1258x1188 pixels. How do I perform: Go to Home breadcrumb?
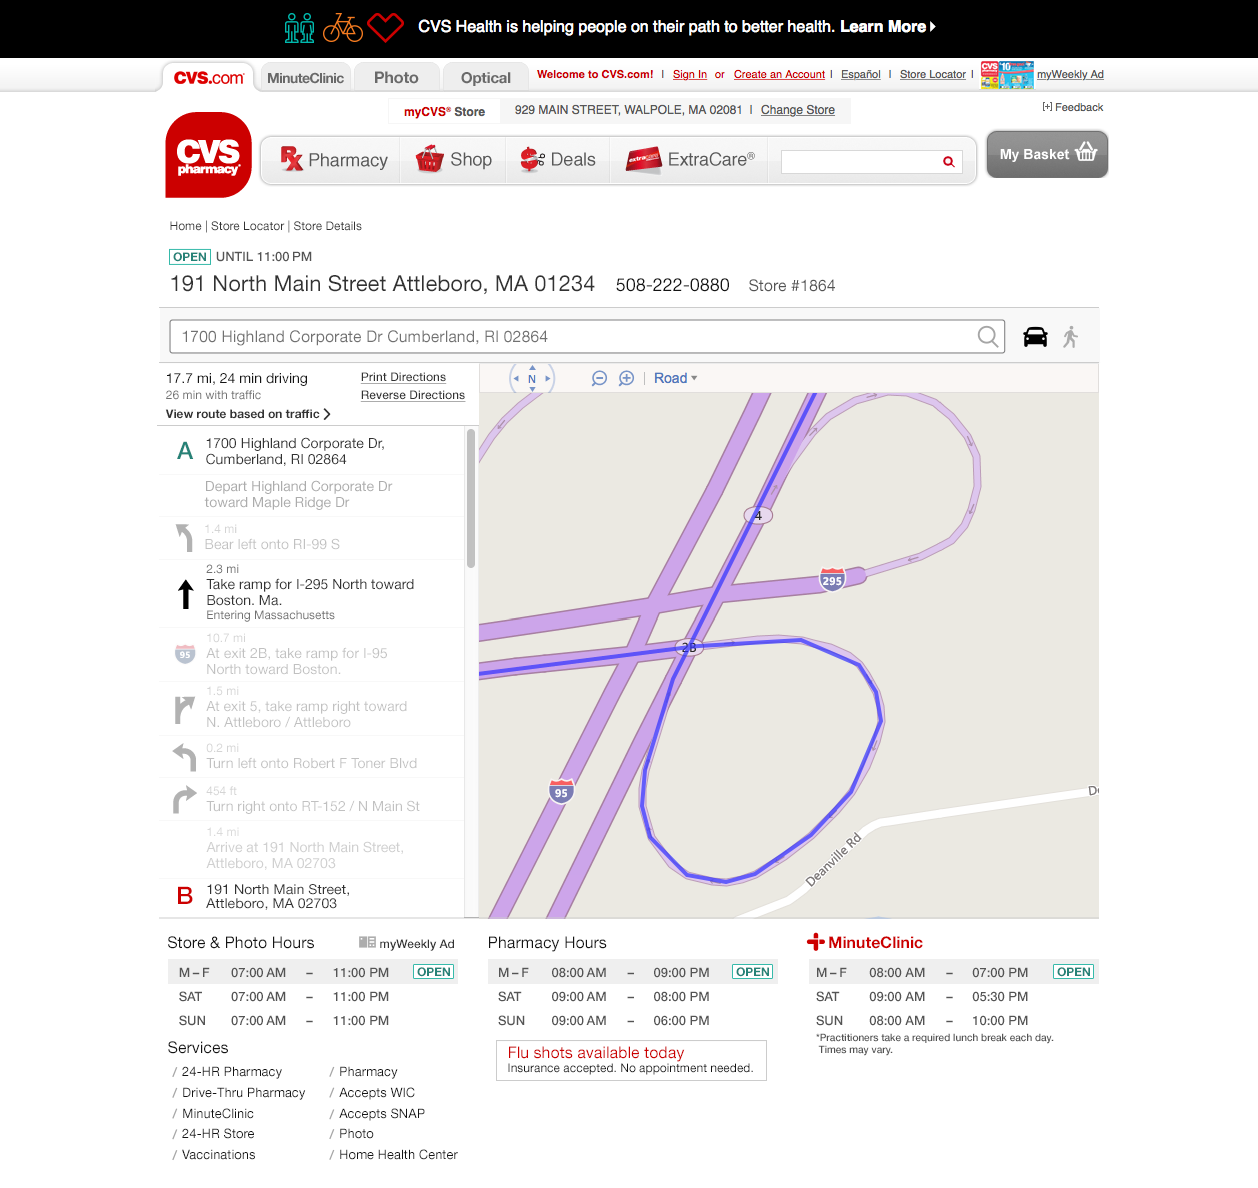coord(185,226)
